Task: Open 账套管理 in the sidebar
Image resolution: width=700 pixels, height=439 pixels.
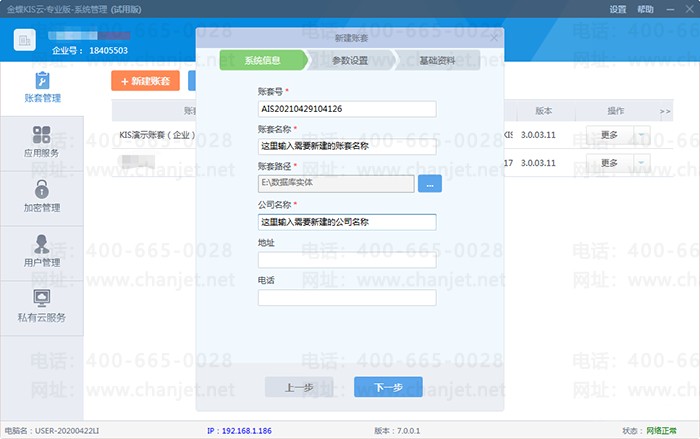Action: [x=42, y=88]
